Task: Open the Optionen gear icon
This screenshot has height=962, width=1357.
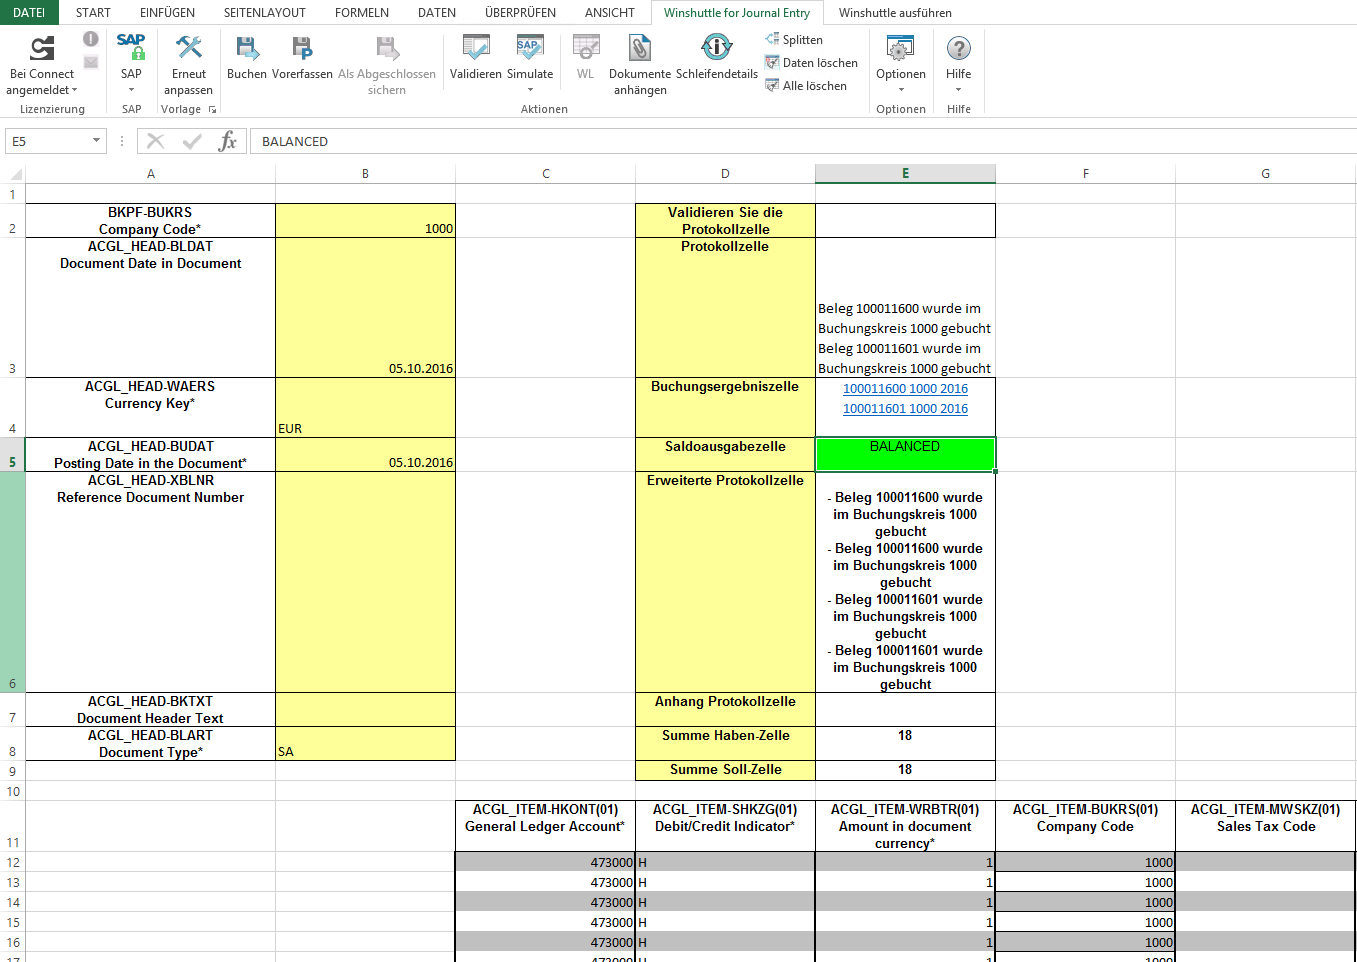Action: pos(901,47)
